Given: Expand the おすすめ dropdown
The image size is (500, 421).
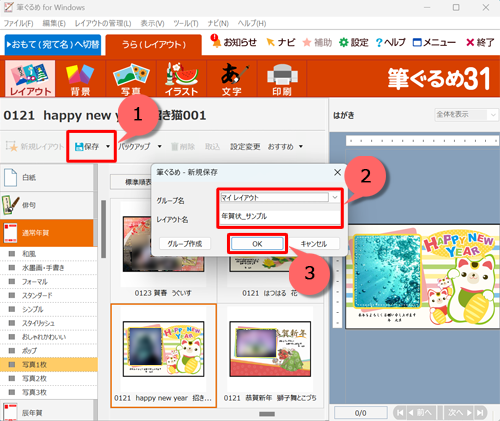Looking at the screenshot, I should pyautogui.click(x=285, y=146).
